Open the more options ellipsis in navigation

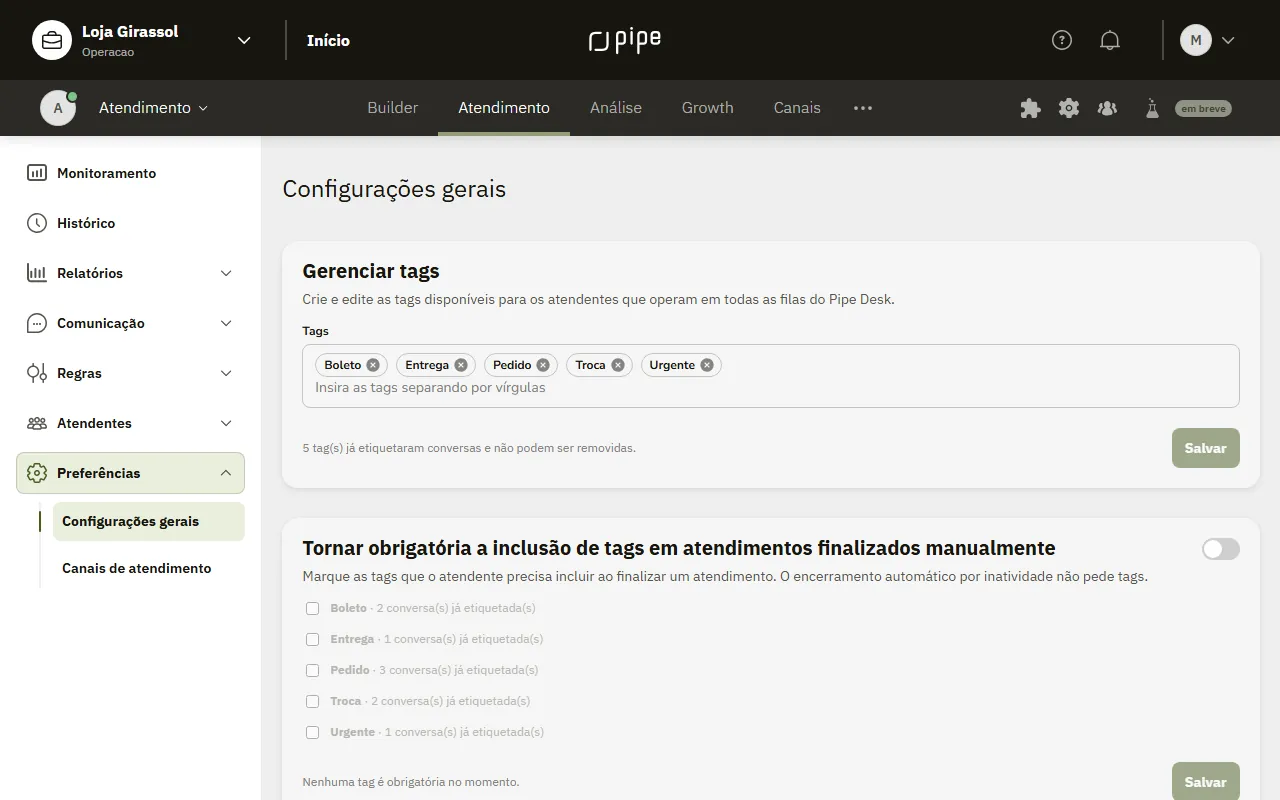[863, 108]
